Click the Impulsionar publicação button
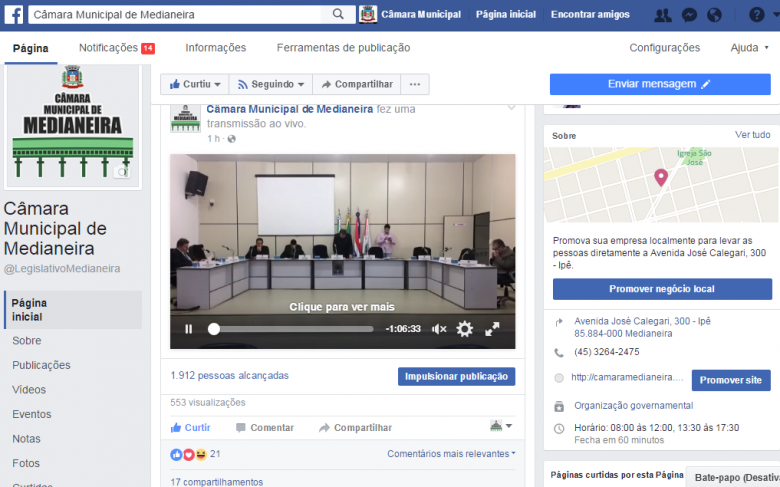Image resolution: width=780 pixels, height=487 pixels. tap(456, 377)
